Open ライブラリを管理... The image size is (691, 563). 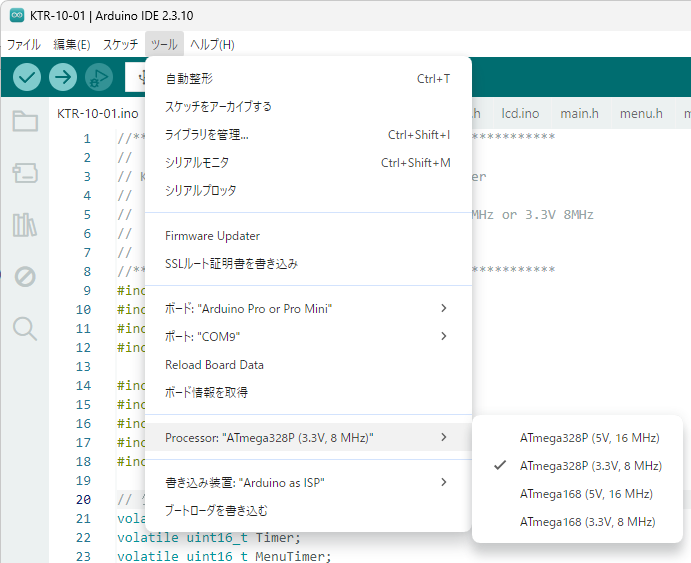click(x=308, y=135)
